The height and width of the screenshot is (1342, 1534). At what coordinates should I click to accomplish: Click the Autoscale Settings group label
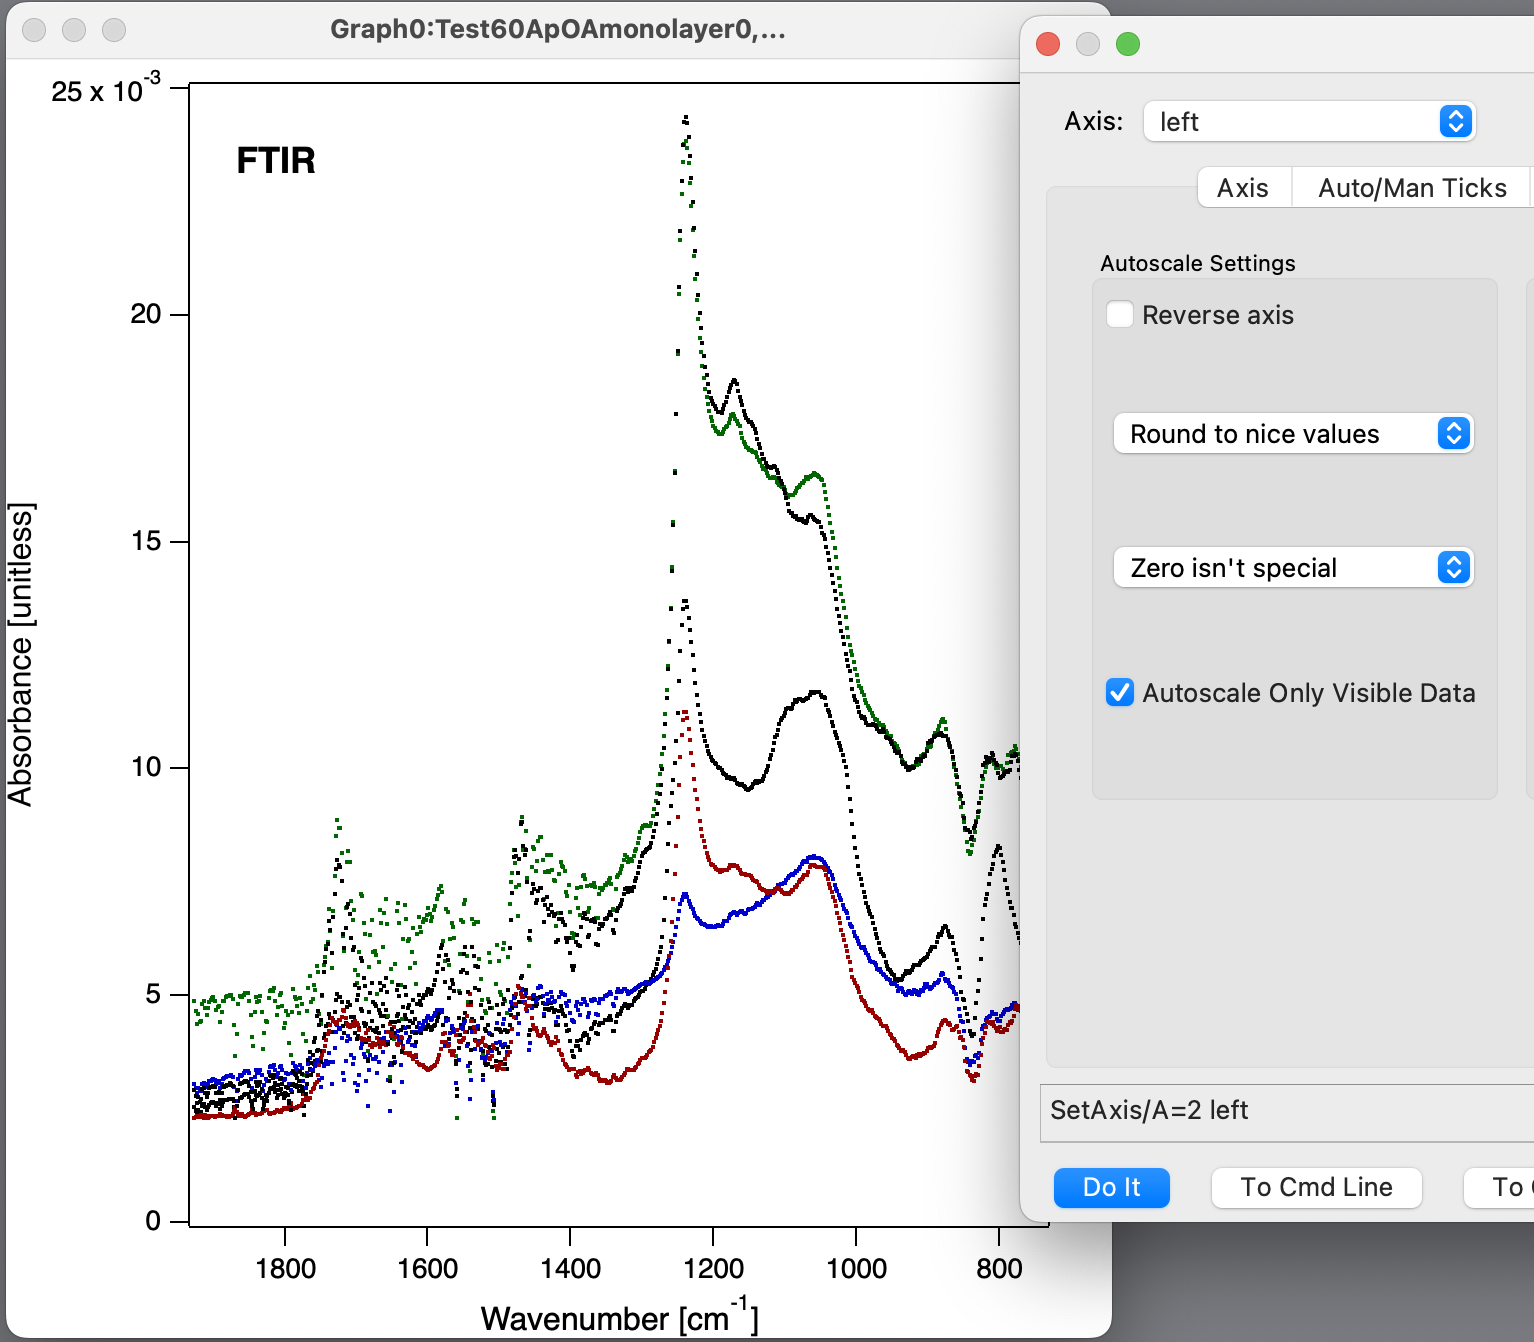(x=1197, y=263)
